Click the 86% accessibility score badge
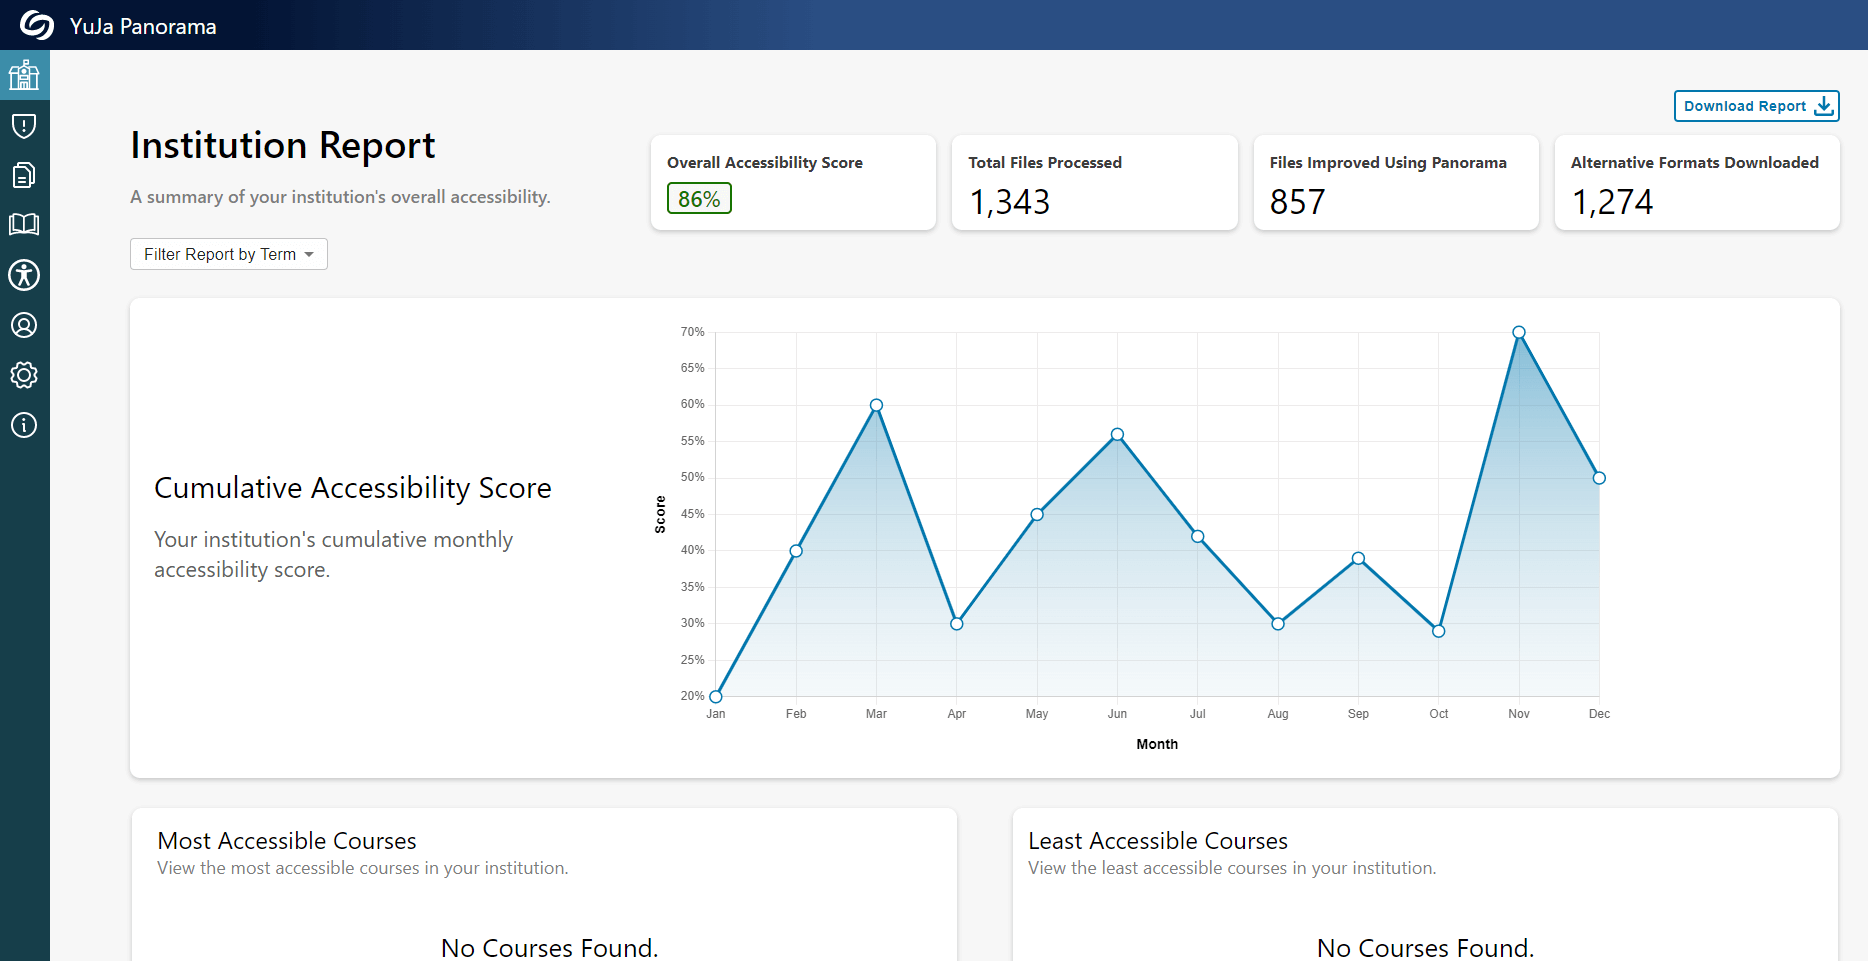The width and height of the screenshot is (1868, 961). point(699,198)
